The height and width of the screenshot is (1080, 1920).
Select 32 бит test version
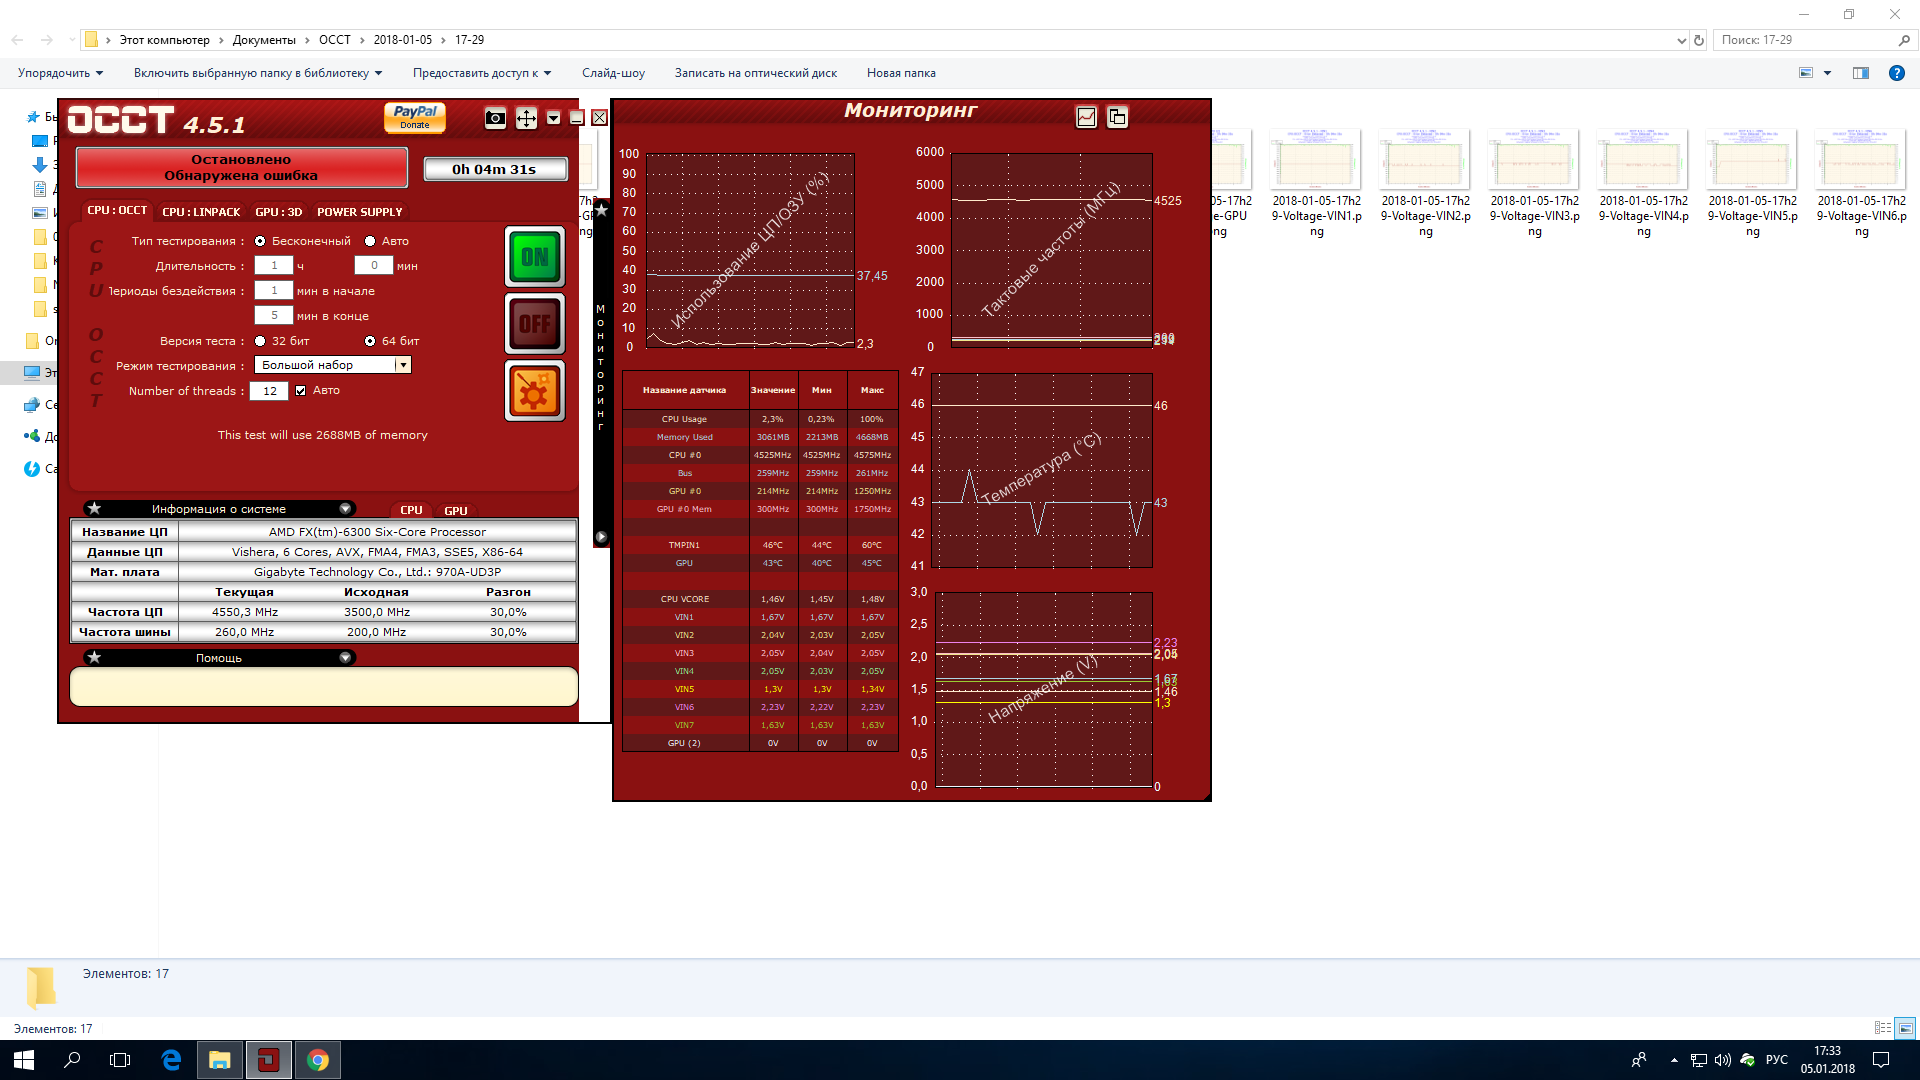(260, 341)
